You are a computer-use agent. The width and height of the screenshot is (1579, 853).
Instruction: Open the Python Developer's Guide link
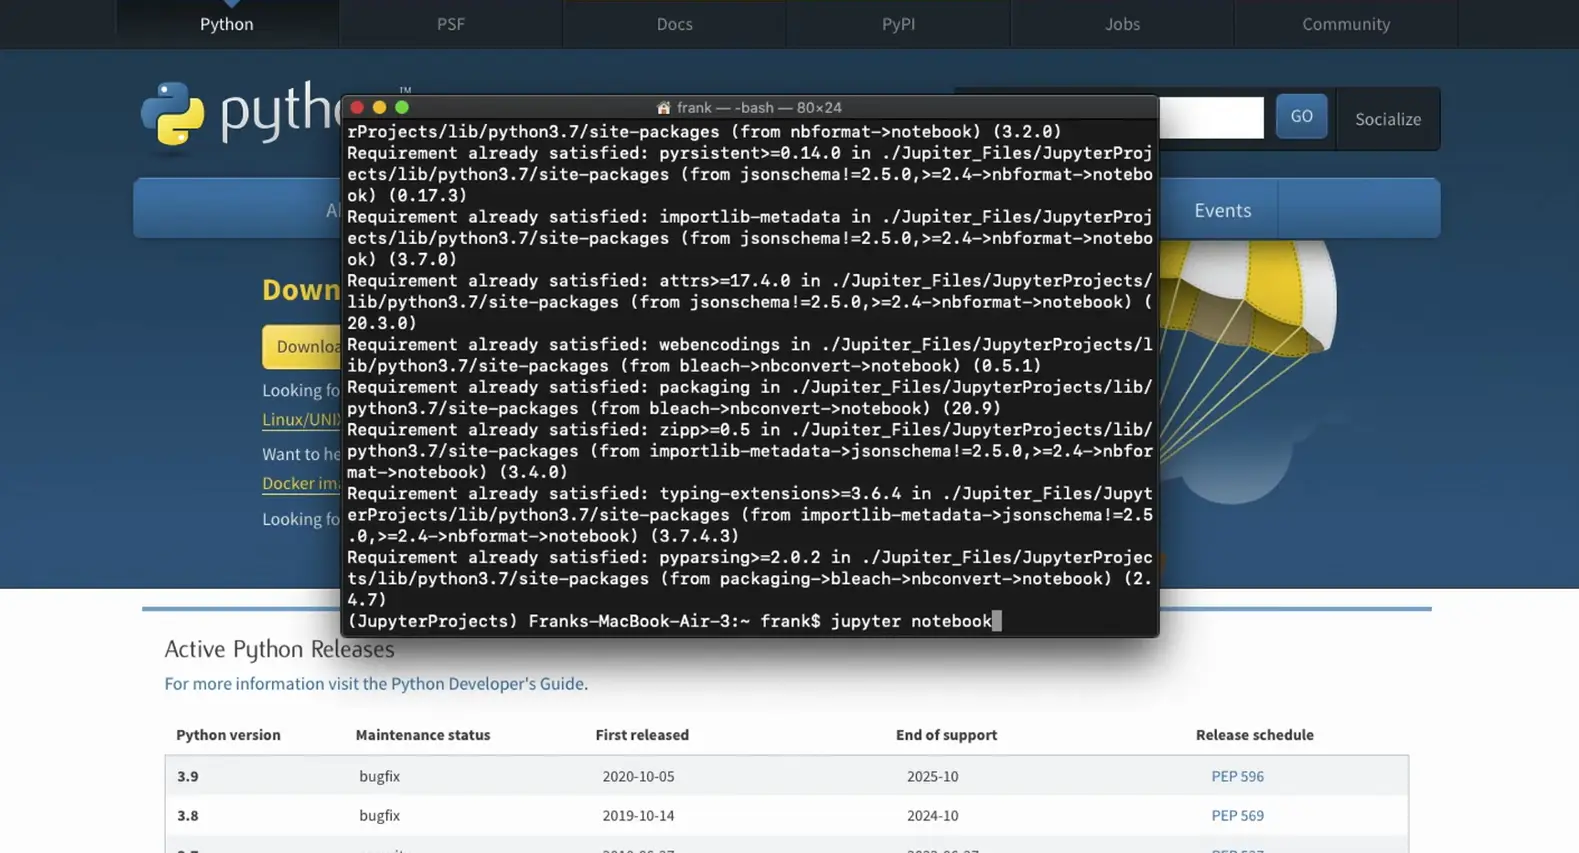pyautogui.click(x=487, y=684)
